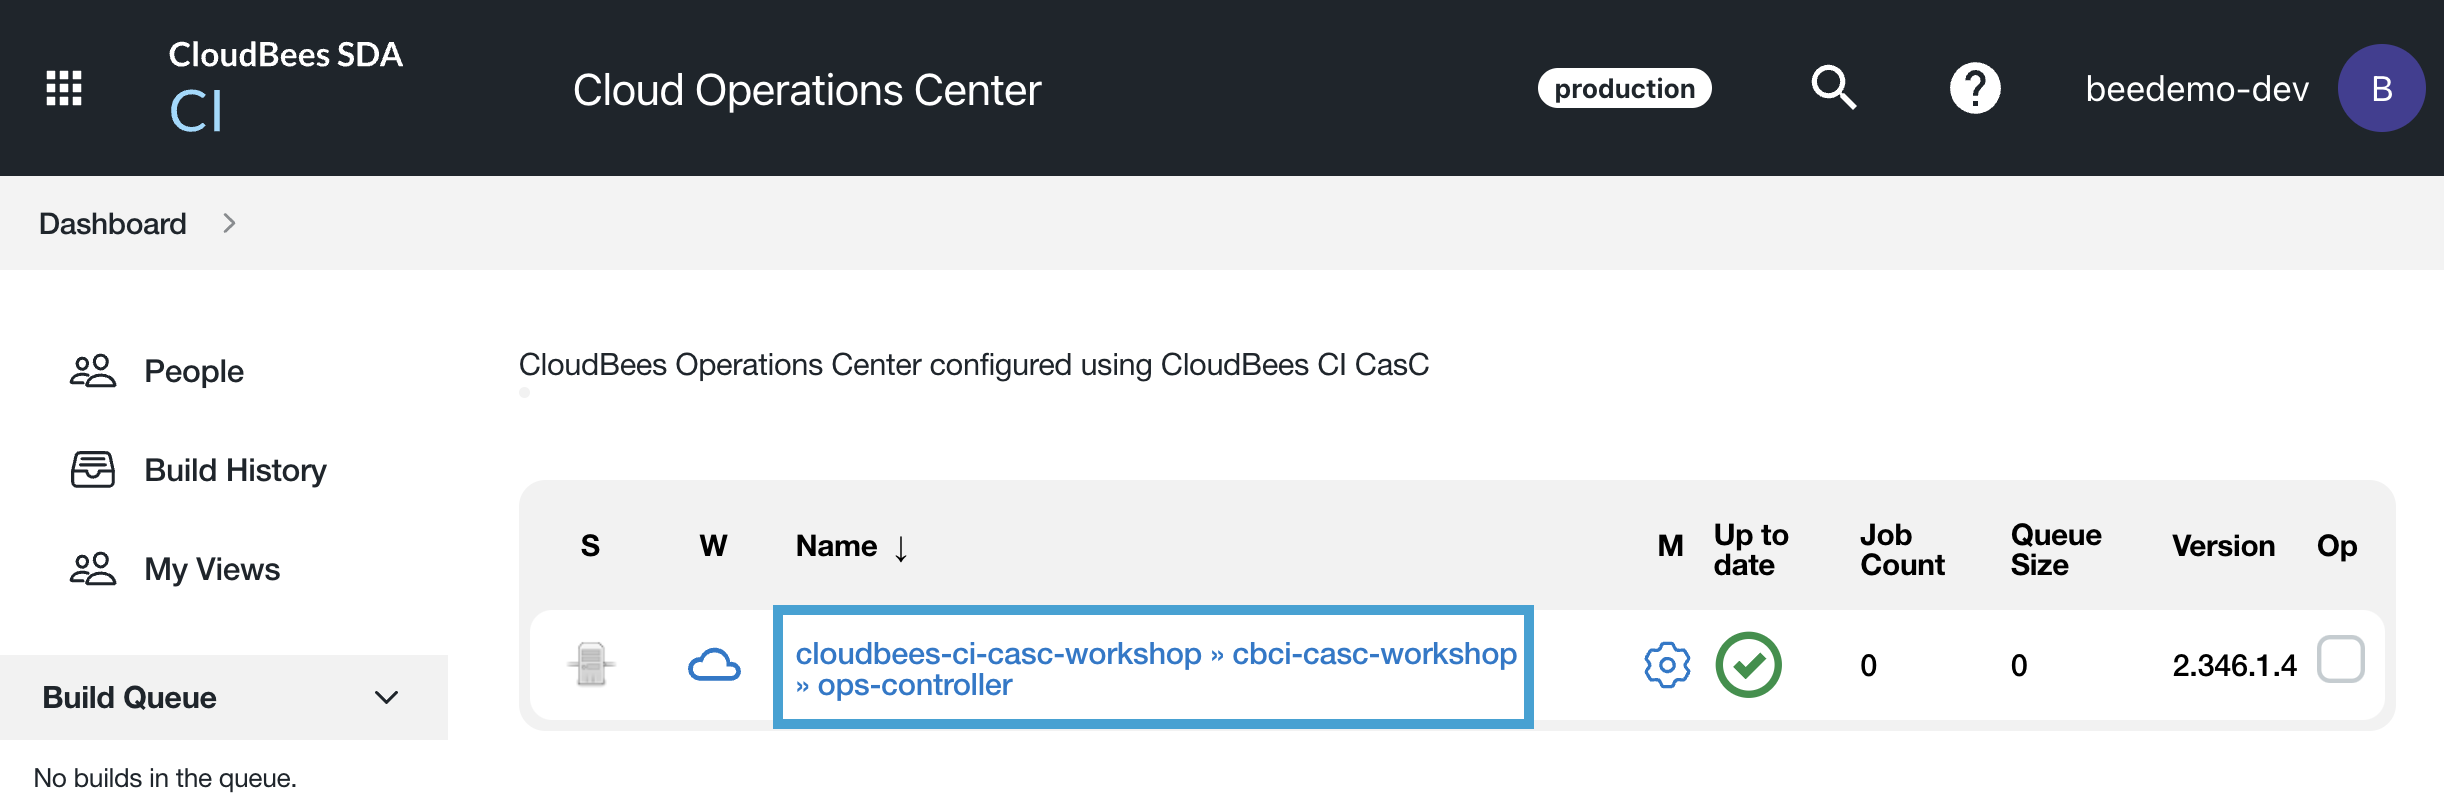Click the Dashboard breadcrumb link

[x=113, y=223]
